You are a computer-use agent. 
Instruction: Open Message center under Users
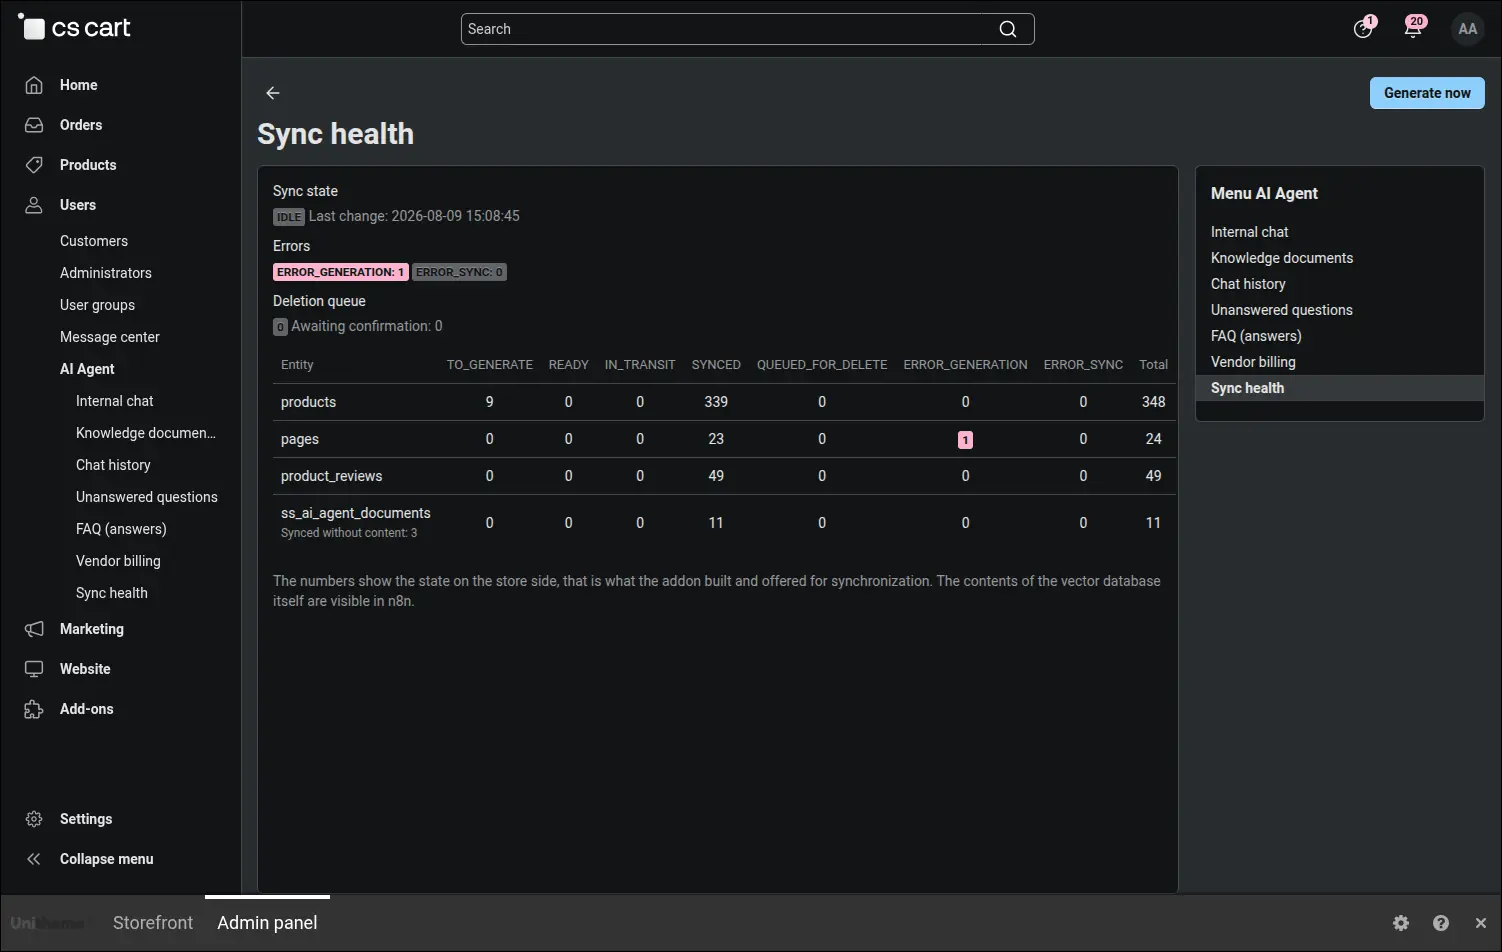click(x=110, y=337)
